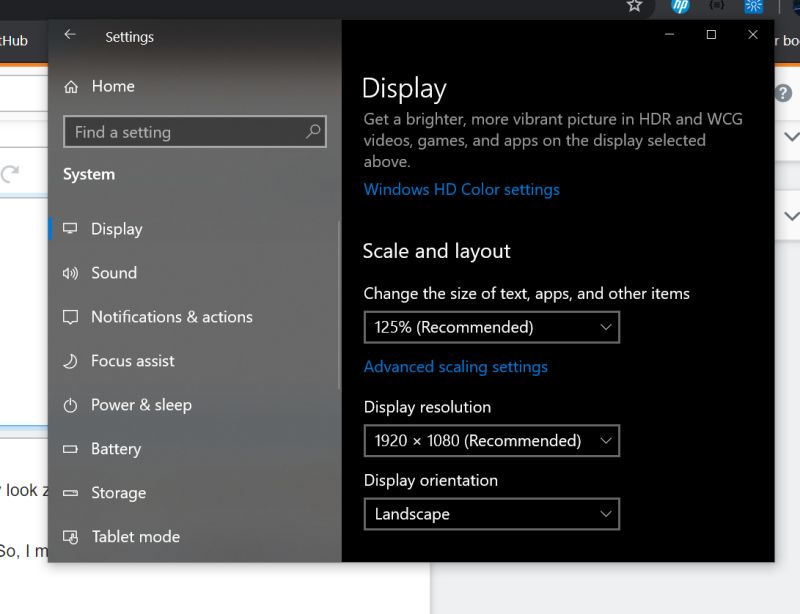The width and height of the screenshot is (800, 614).
Task: Go back with the Settings back arrow
Action: pos(70,35)
